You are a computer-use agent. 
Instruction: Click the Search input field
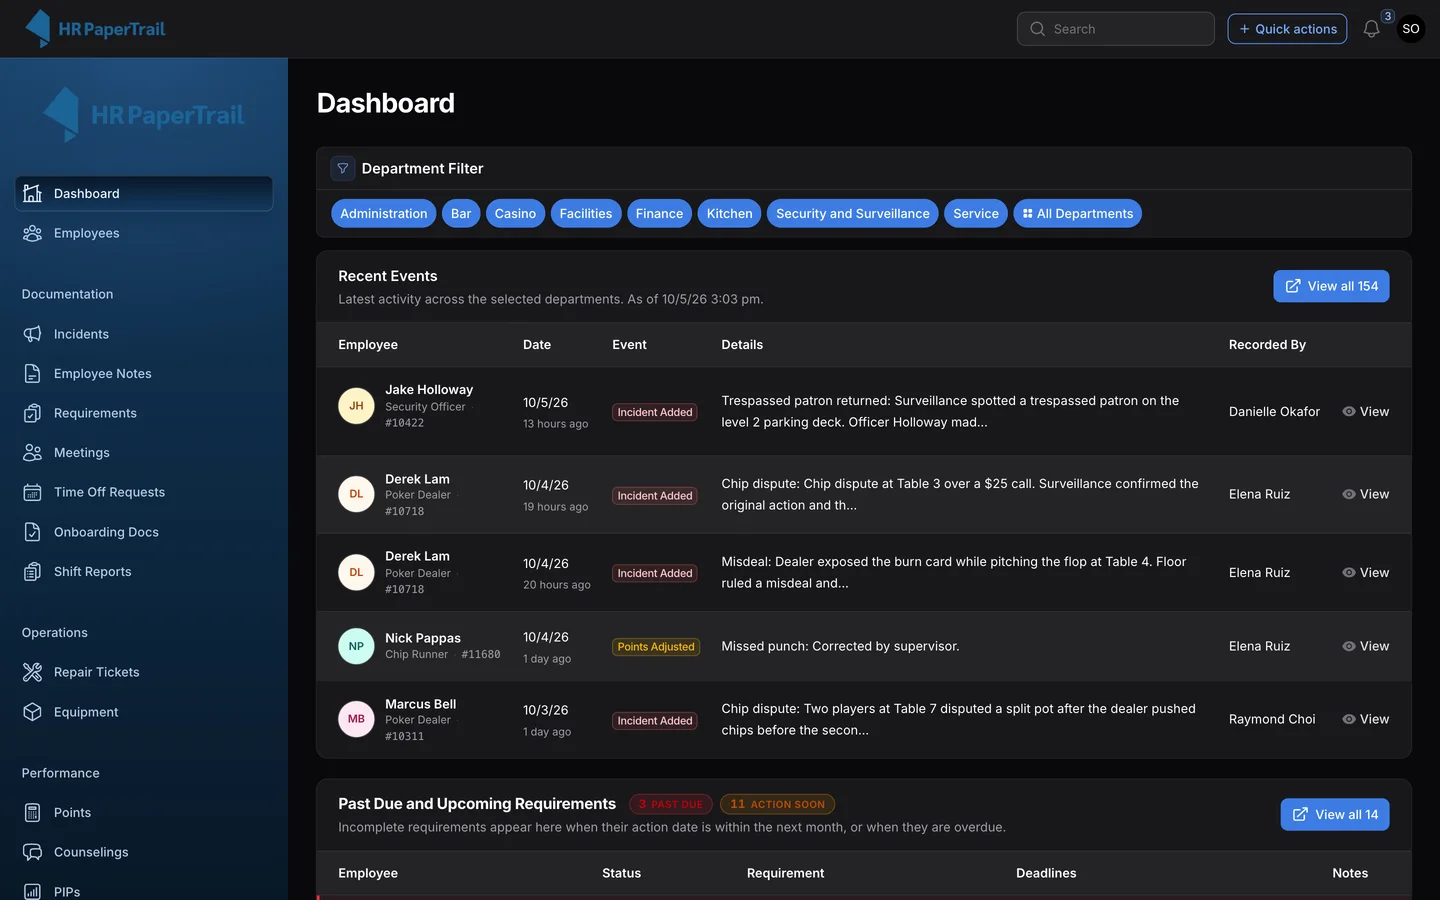point(1116,29)
